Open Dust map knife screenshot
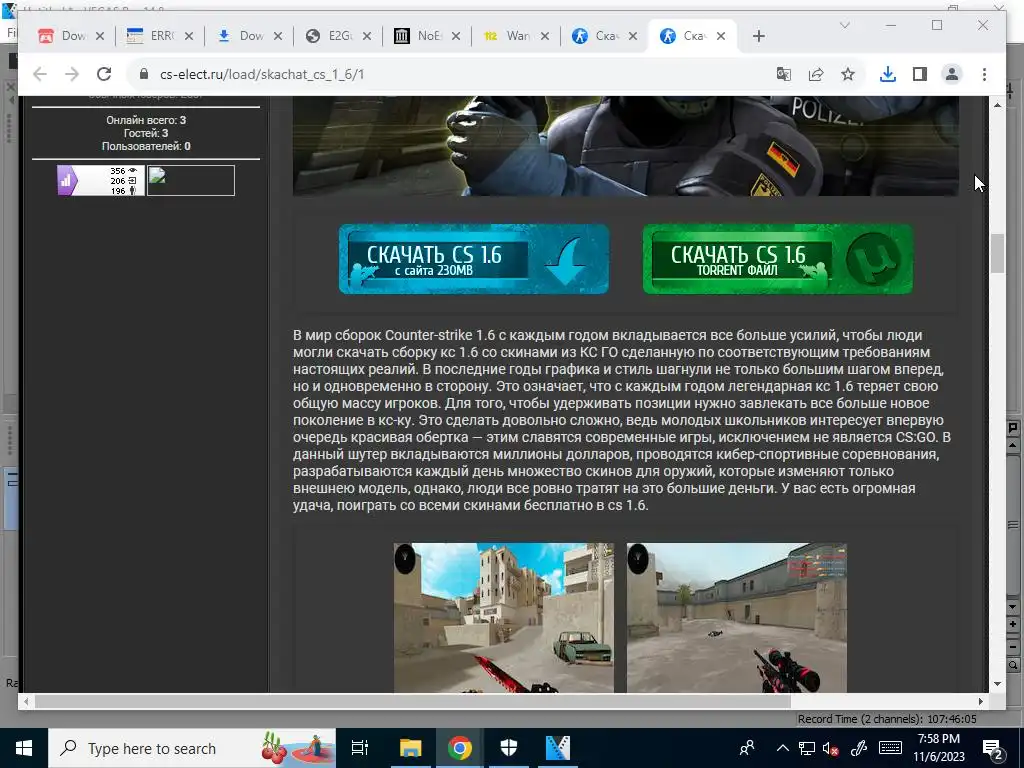1024x768 pixels. pos(504,617)
